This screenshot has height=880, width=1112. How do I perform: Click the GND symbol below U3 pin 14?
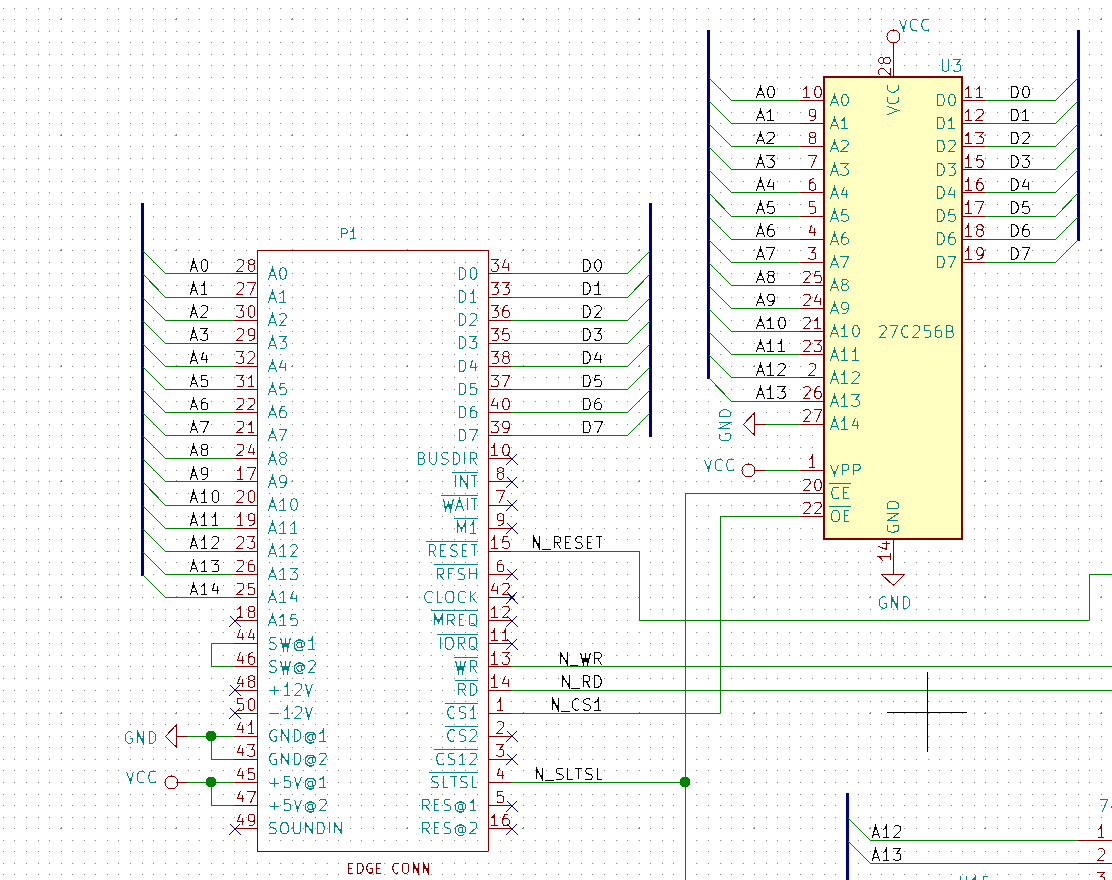click(893, 580)
